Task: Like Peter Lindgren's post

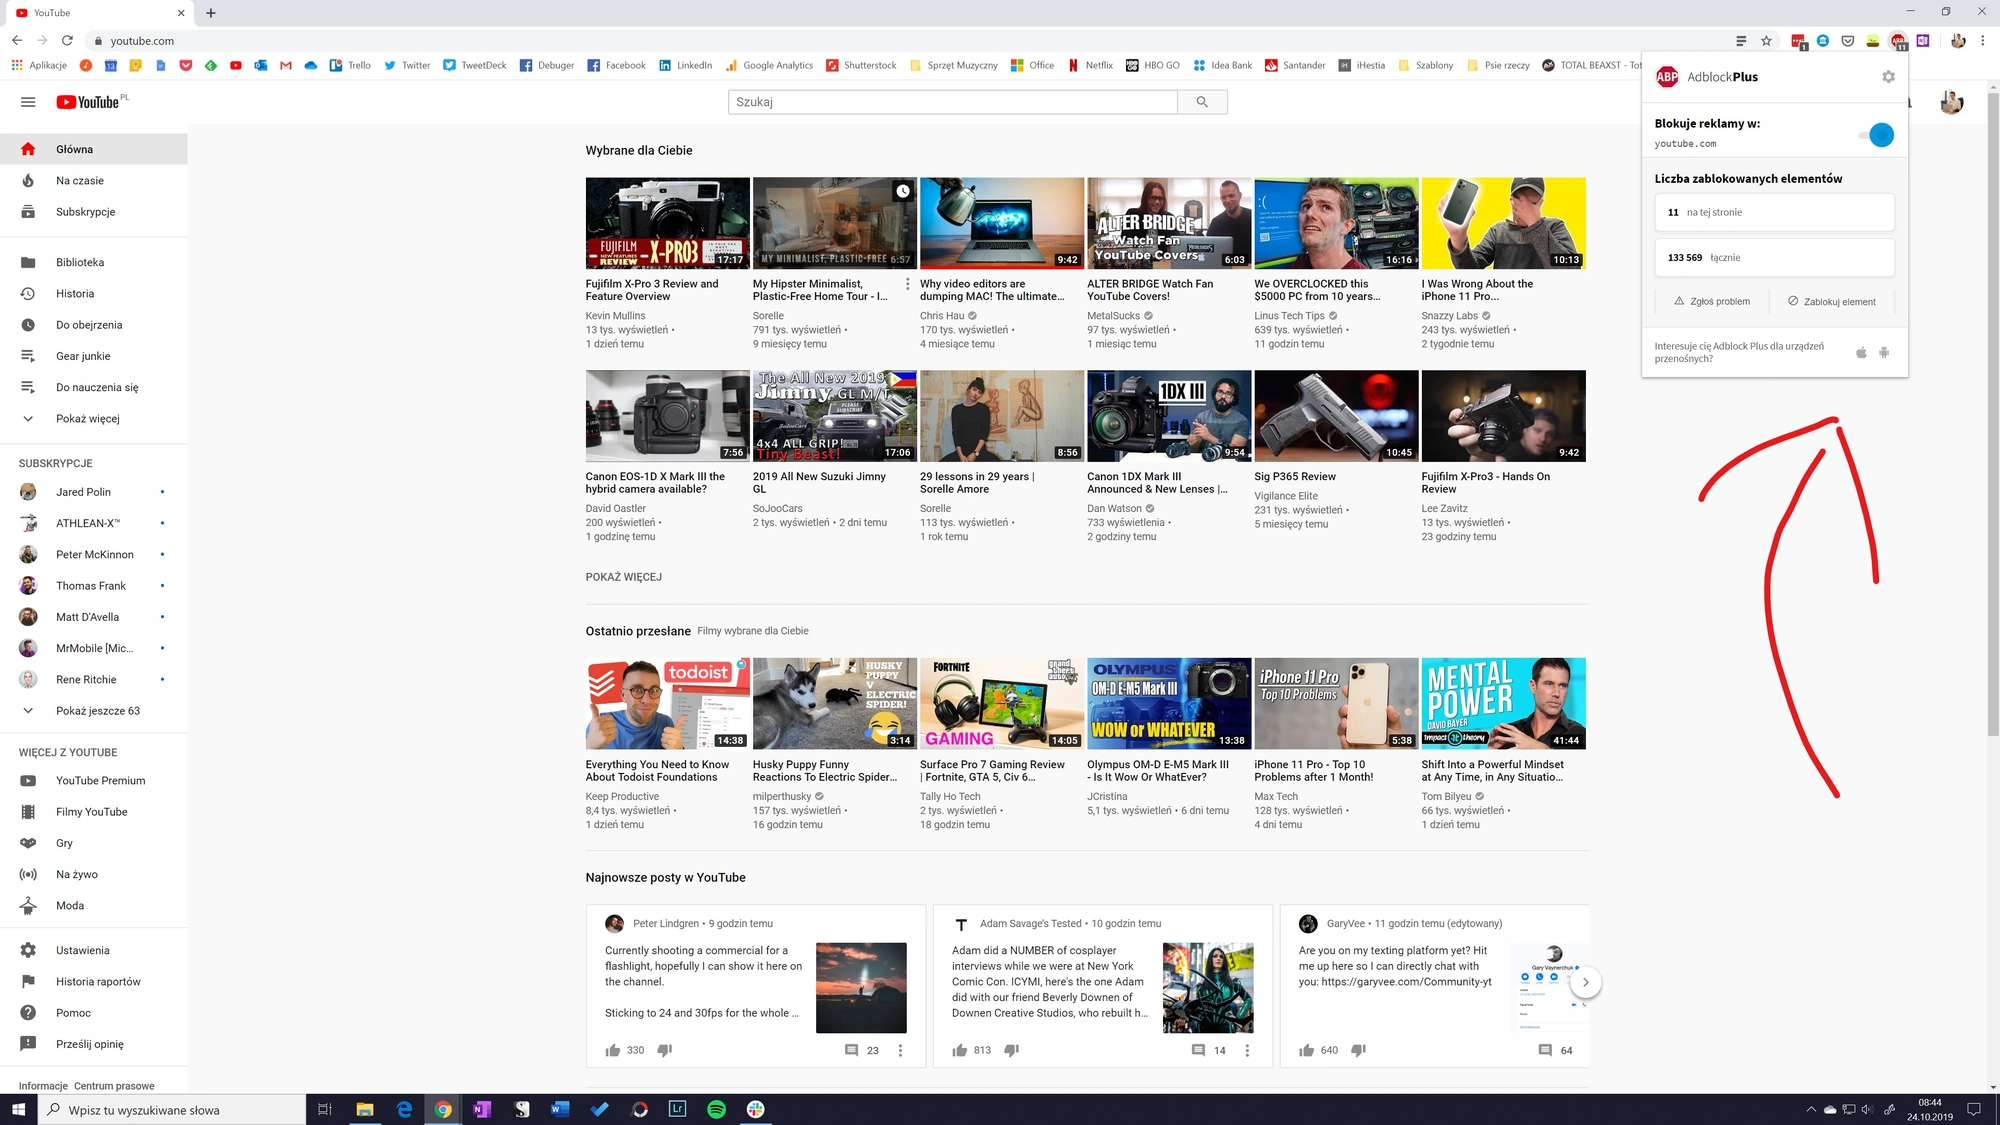Action: 613,1050
